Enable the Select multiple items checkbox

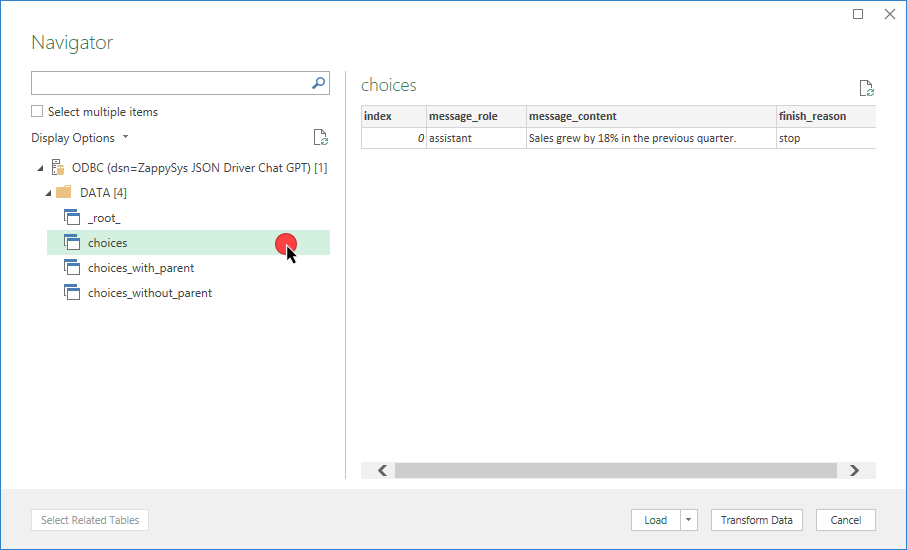tap(38, 112)
